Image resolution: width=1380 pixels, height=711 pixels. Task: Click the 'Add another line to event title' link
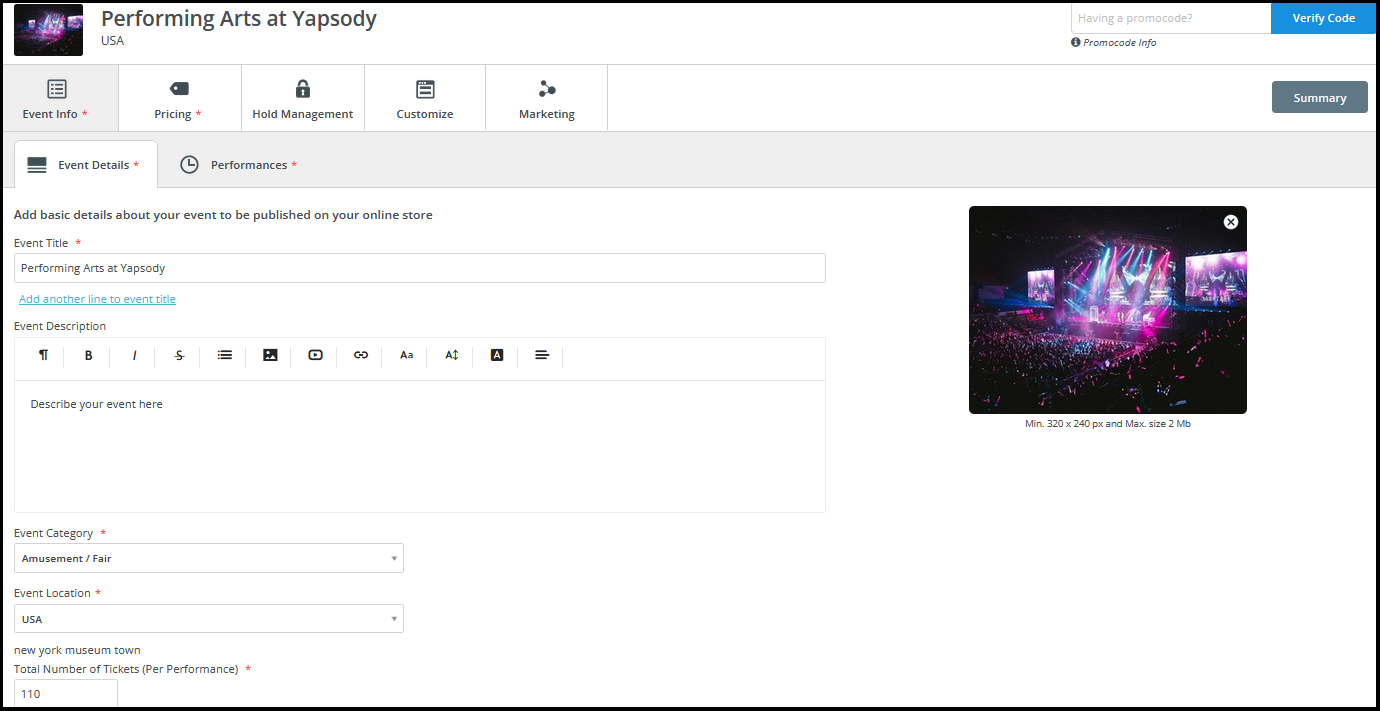(97, 299)
